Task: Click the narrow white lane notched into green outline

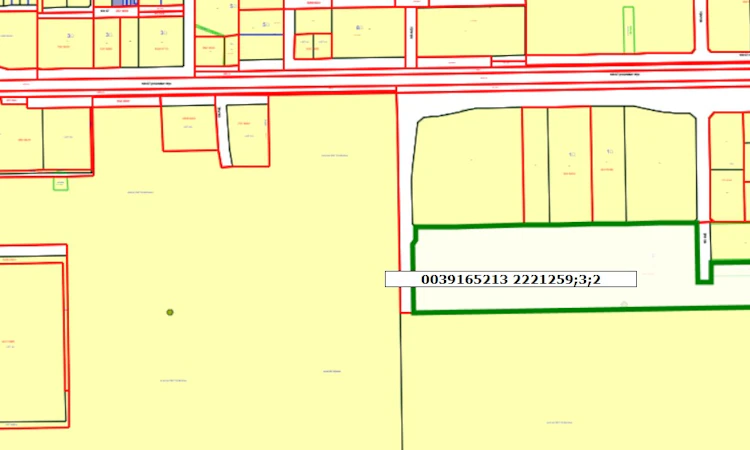Action: [704, 251]
